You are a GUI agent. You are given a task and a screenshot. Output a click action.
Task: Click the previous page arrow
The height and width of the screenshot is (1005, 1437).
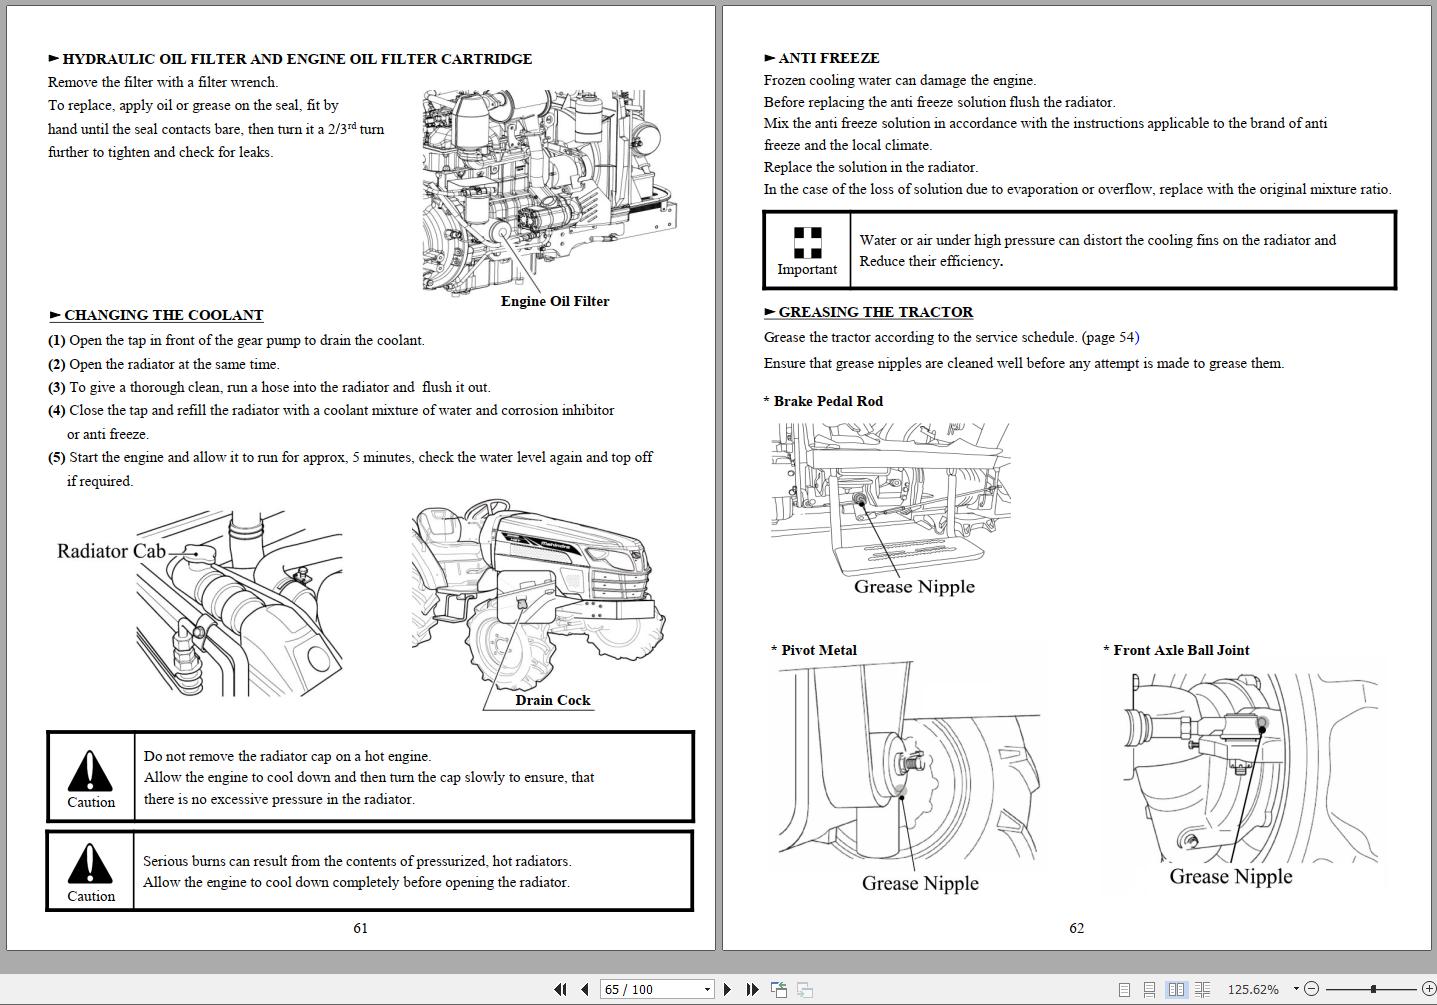[584, 989]
